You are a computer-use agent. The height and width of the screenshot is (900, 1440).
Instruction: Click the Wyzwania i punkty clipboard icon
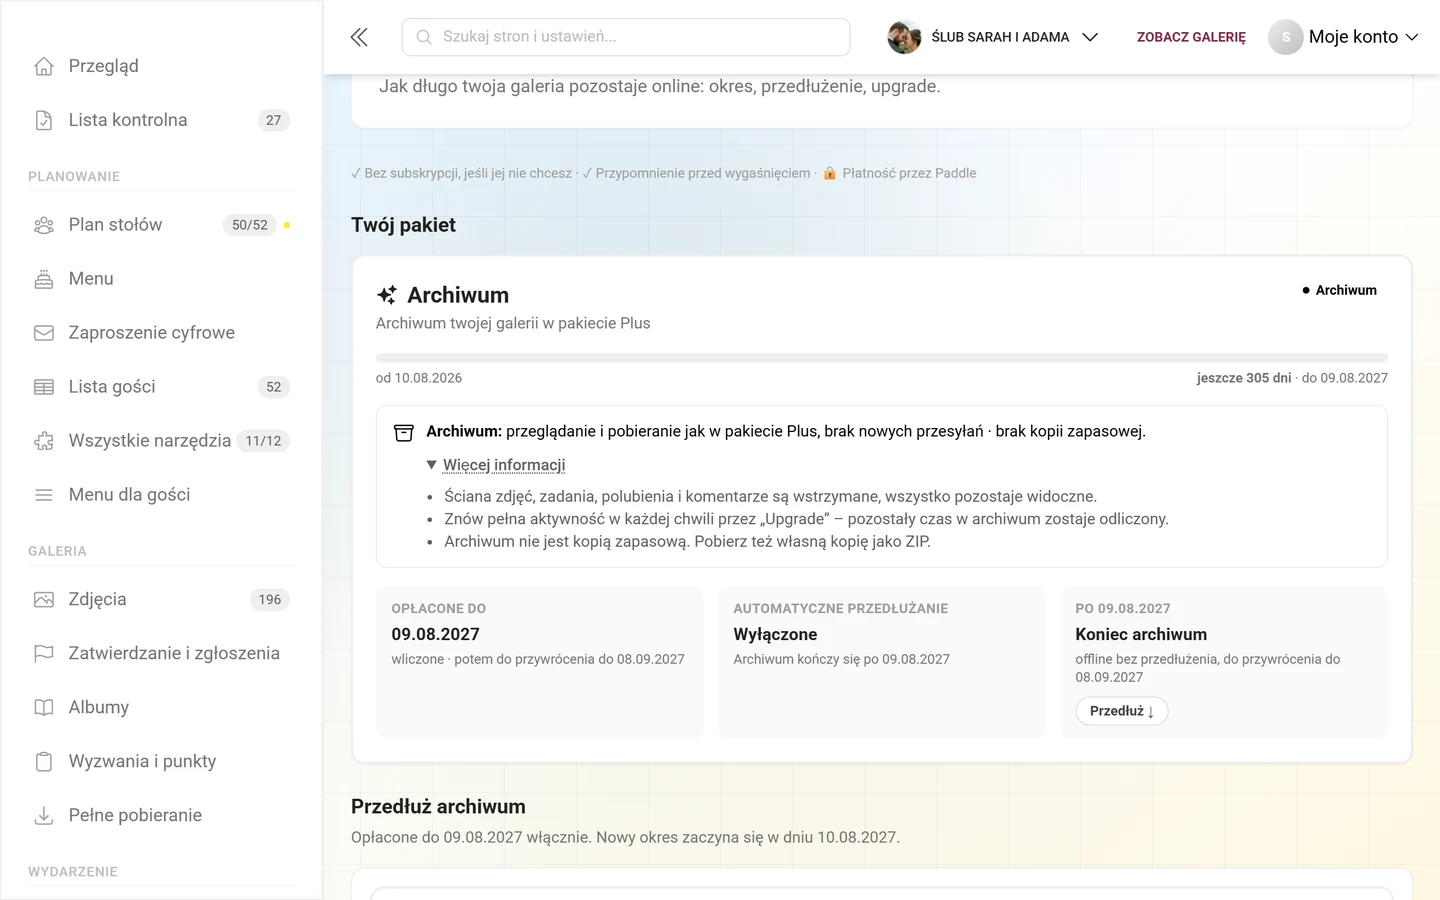click(44, 762)
